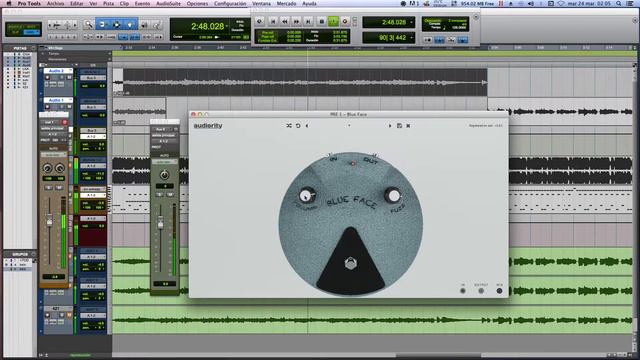The height and width of the screenshot is (360, 640).
Task: Click the PISTAS track list header
Action: click(x=20, y=48)
